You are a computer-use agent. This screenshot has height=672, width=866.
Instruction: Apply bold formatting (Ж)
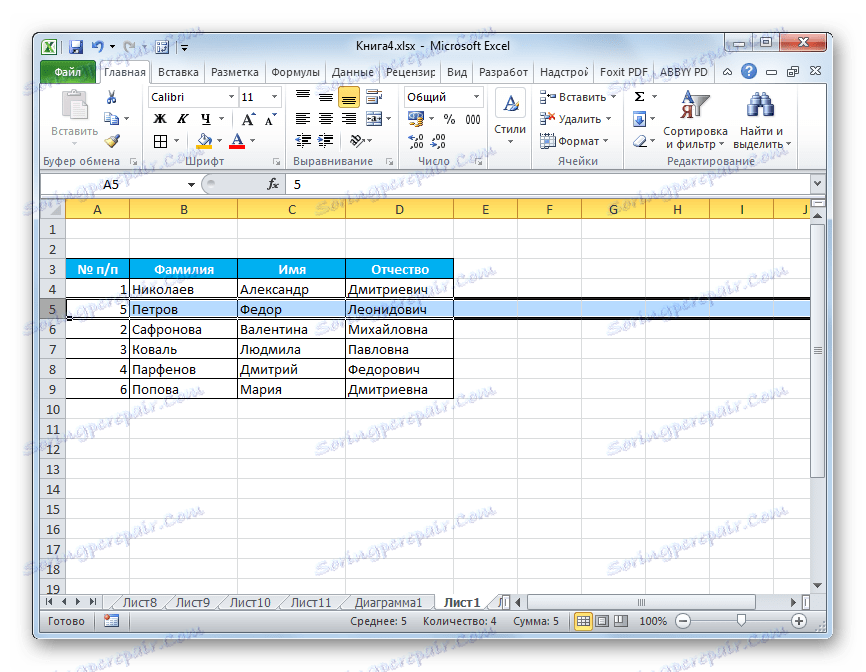click(x=160, y=119)
